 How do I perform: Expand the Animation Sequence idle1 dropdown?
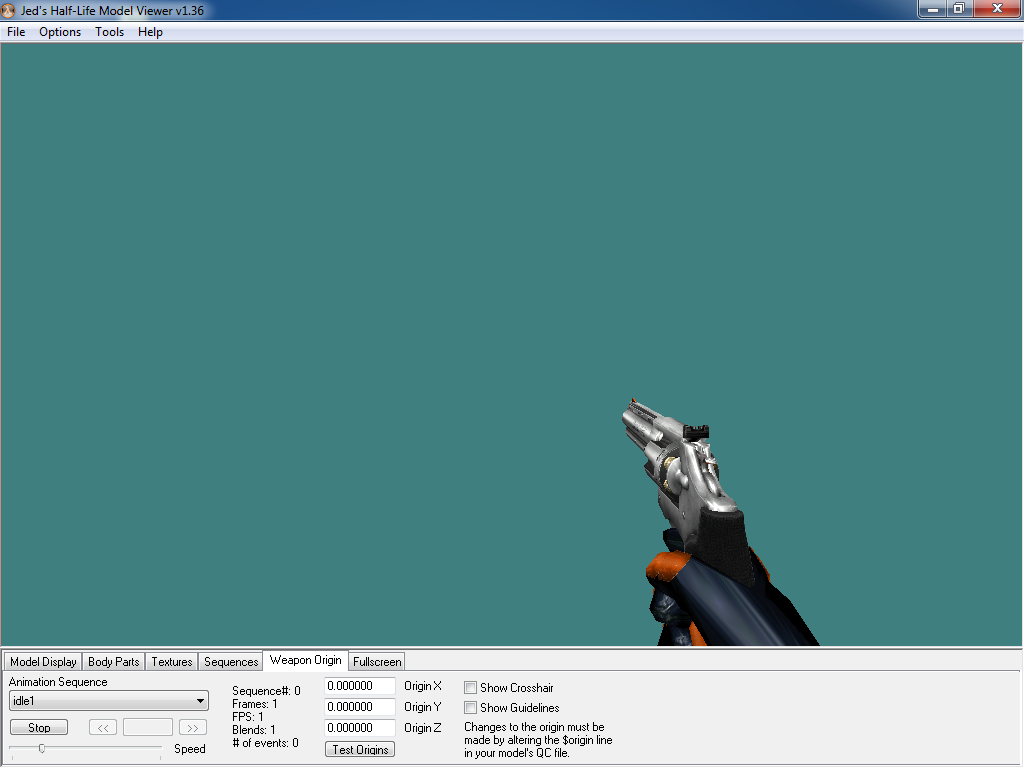(109, 701)
